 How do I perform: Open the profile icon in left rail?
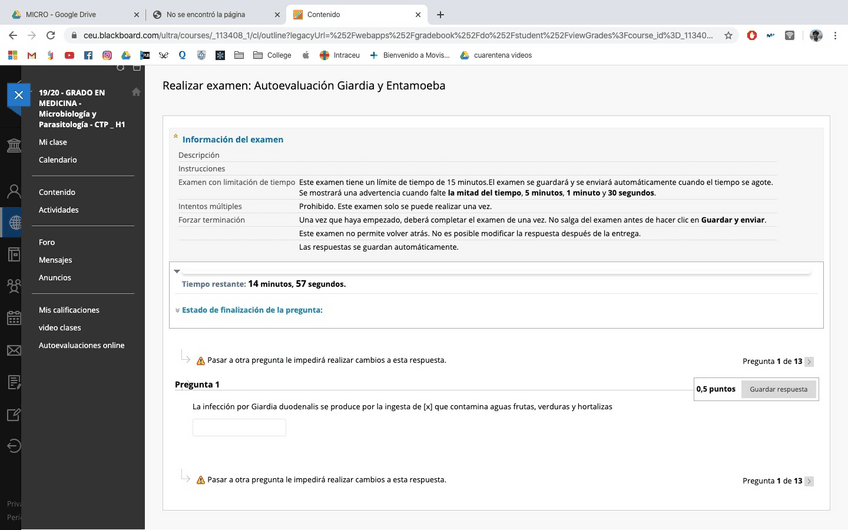click(x=13, y=190)
